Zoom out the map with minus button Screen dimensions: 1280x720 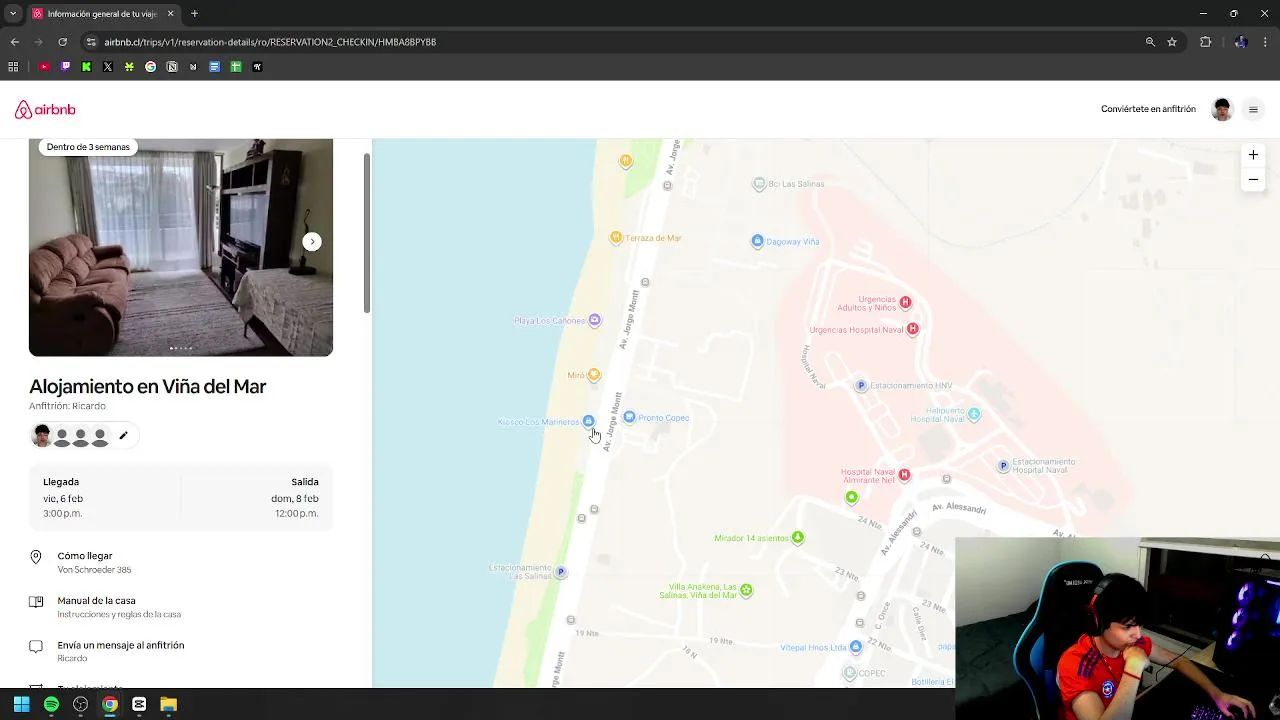pyautogui.click(x=1253, y=180)
